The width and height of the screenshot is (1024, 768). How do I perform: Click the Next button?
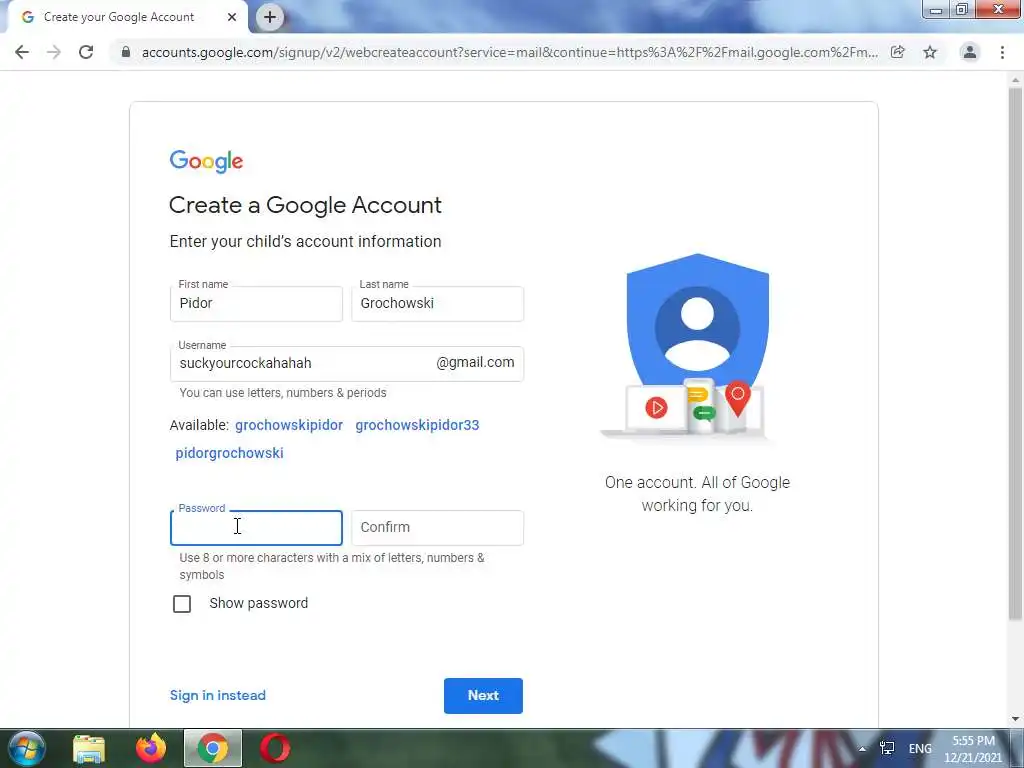pos(483,696)
